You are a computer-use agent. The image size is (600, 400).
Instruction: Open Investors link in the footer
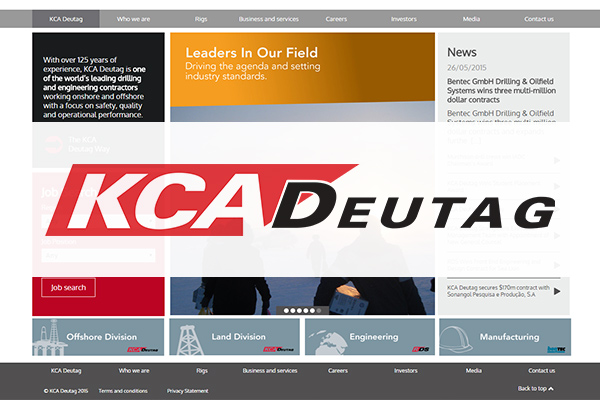(x=406, y=371)
